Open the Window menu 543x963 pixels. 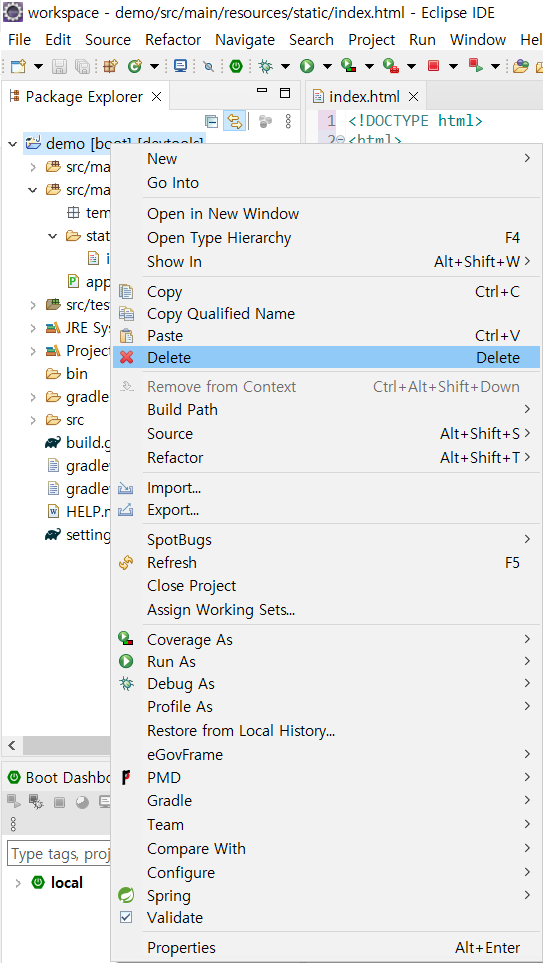[478, 40]
